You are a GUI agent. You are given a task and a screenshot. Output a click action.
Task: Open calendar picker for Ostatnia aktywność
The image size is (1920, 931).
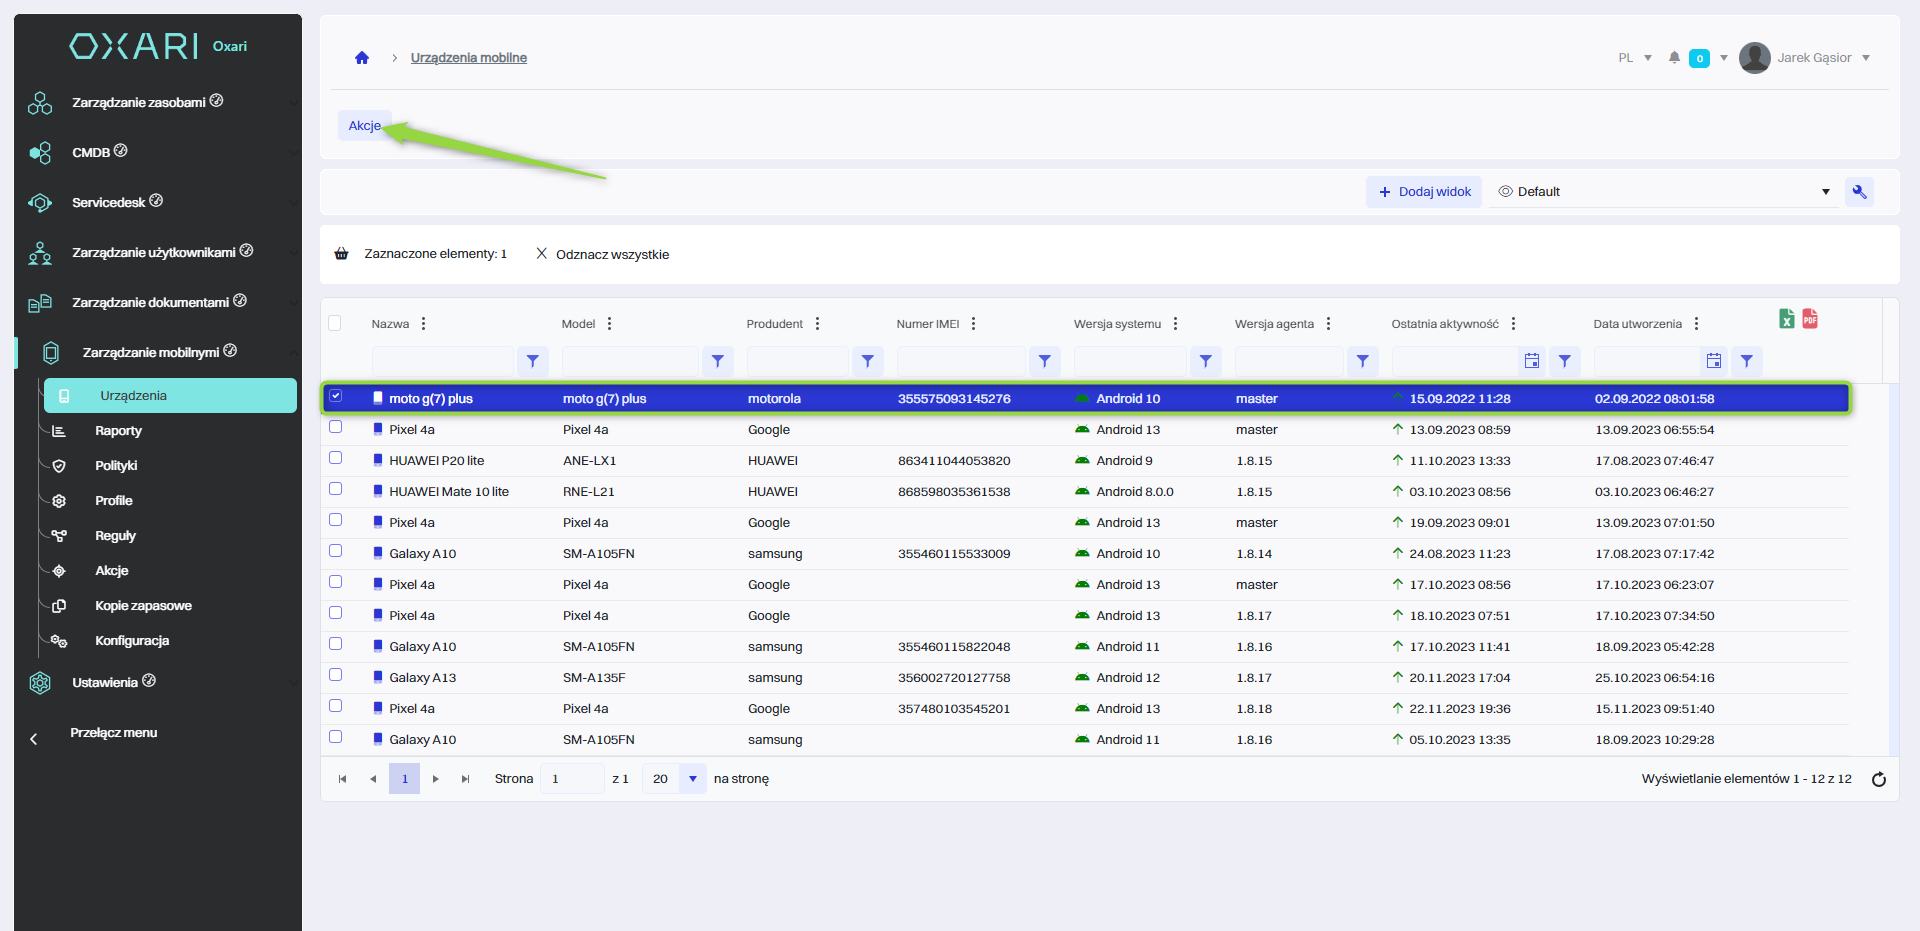pyautogui.click(x=1531, y=361)
